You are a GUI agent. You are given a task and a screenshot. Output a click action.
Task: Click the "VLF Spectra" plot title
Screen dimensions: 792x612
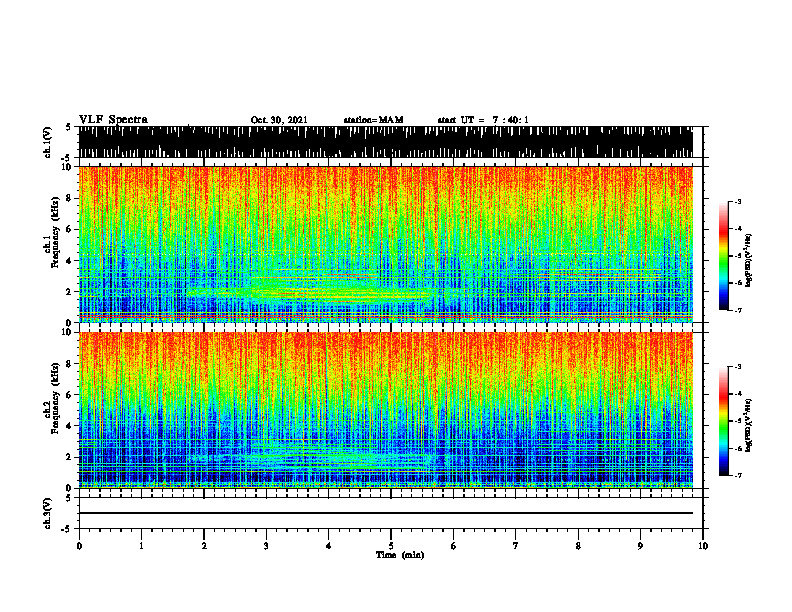[113, 119]
